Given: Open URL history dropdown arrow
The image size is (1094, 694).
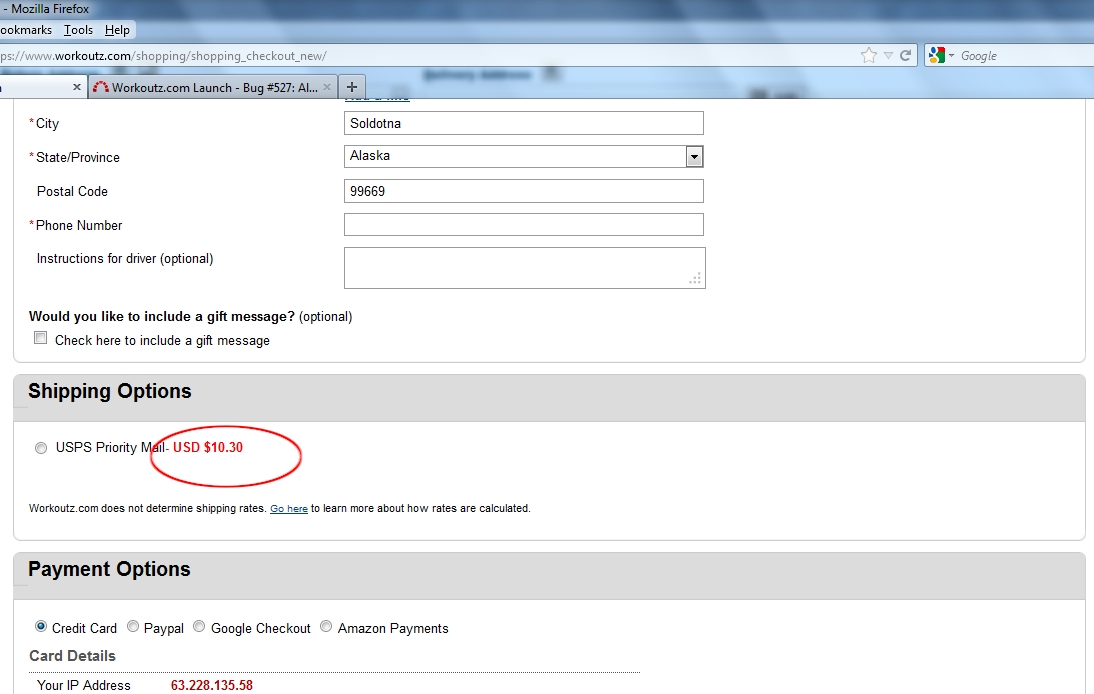Looking at the screenshot, I should click(888, 56).
